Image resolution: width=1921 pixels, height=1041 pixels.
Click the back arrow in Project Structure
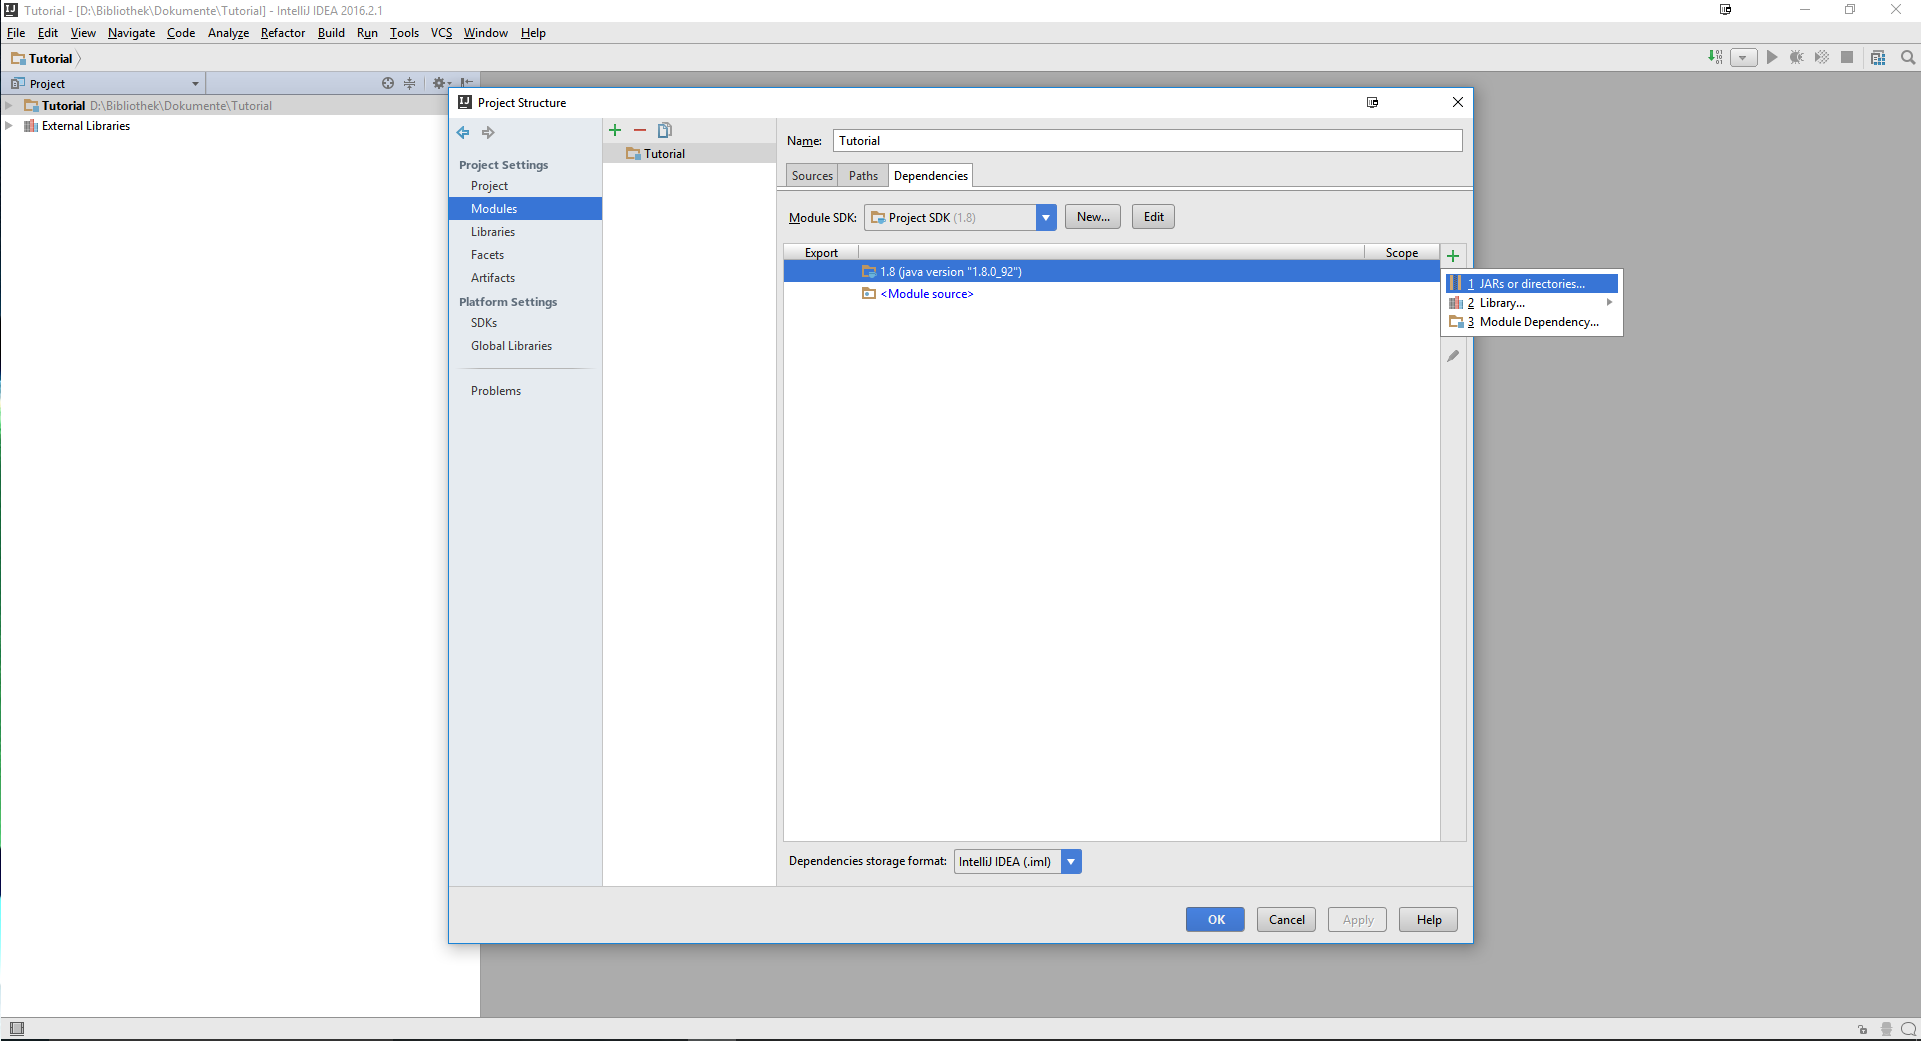[x=463, y=132]
